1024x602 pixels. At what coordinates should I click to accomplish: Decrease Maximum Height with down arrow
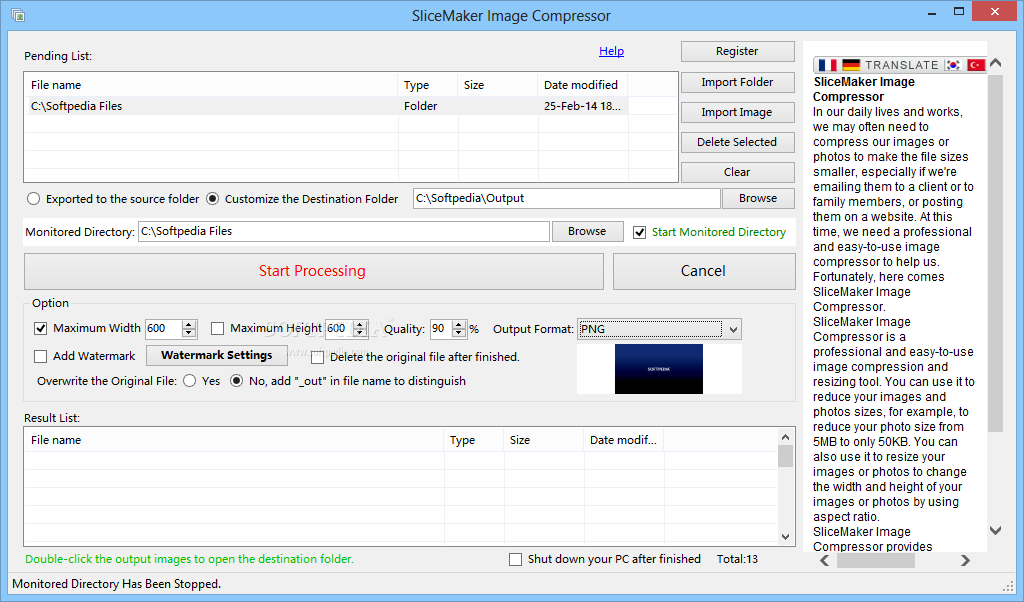(360, 333)
